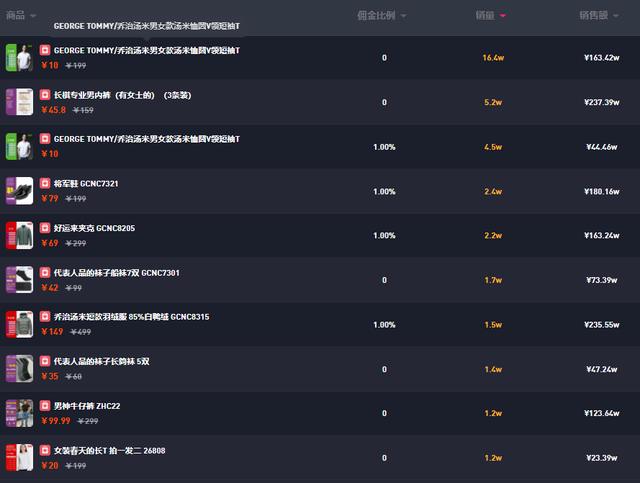Viewport: 640px width, 483px height.
Task: Sort by the 销售额 column header
Action: pos(600,16)
